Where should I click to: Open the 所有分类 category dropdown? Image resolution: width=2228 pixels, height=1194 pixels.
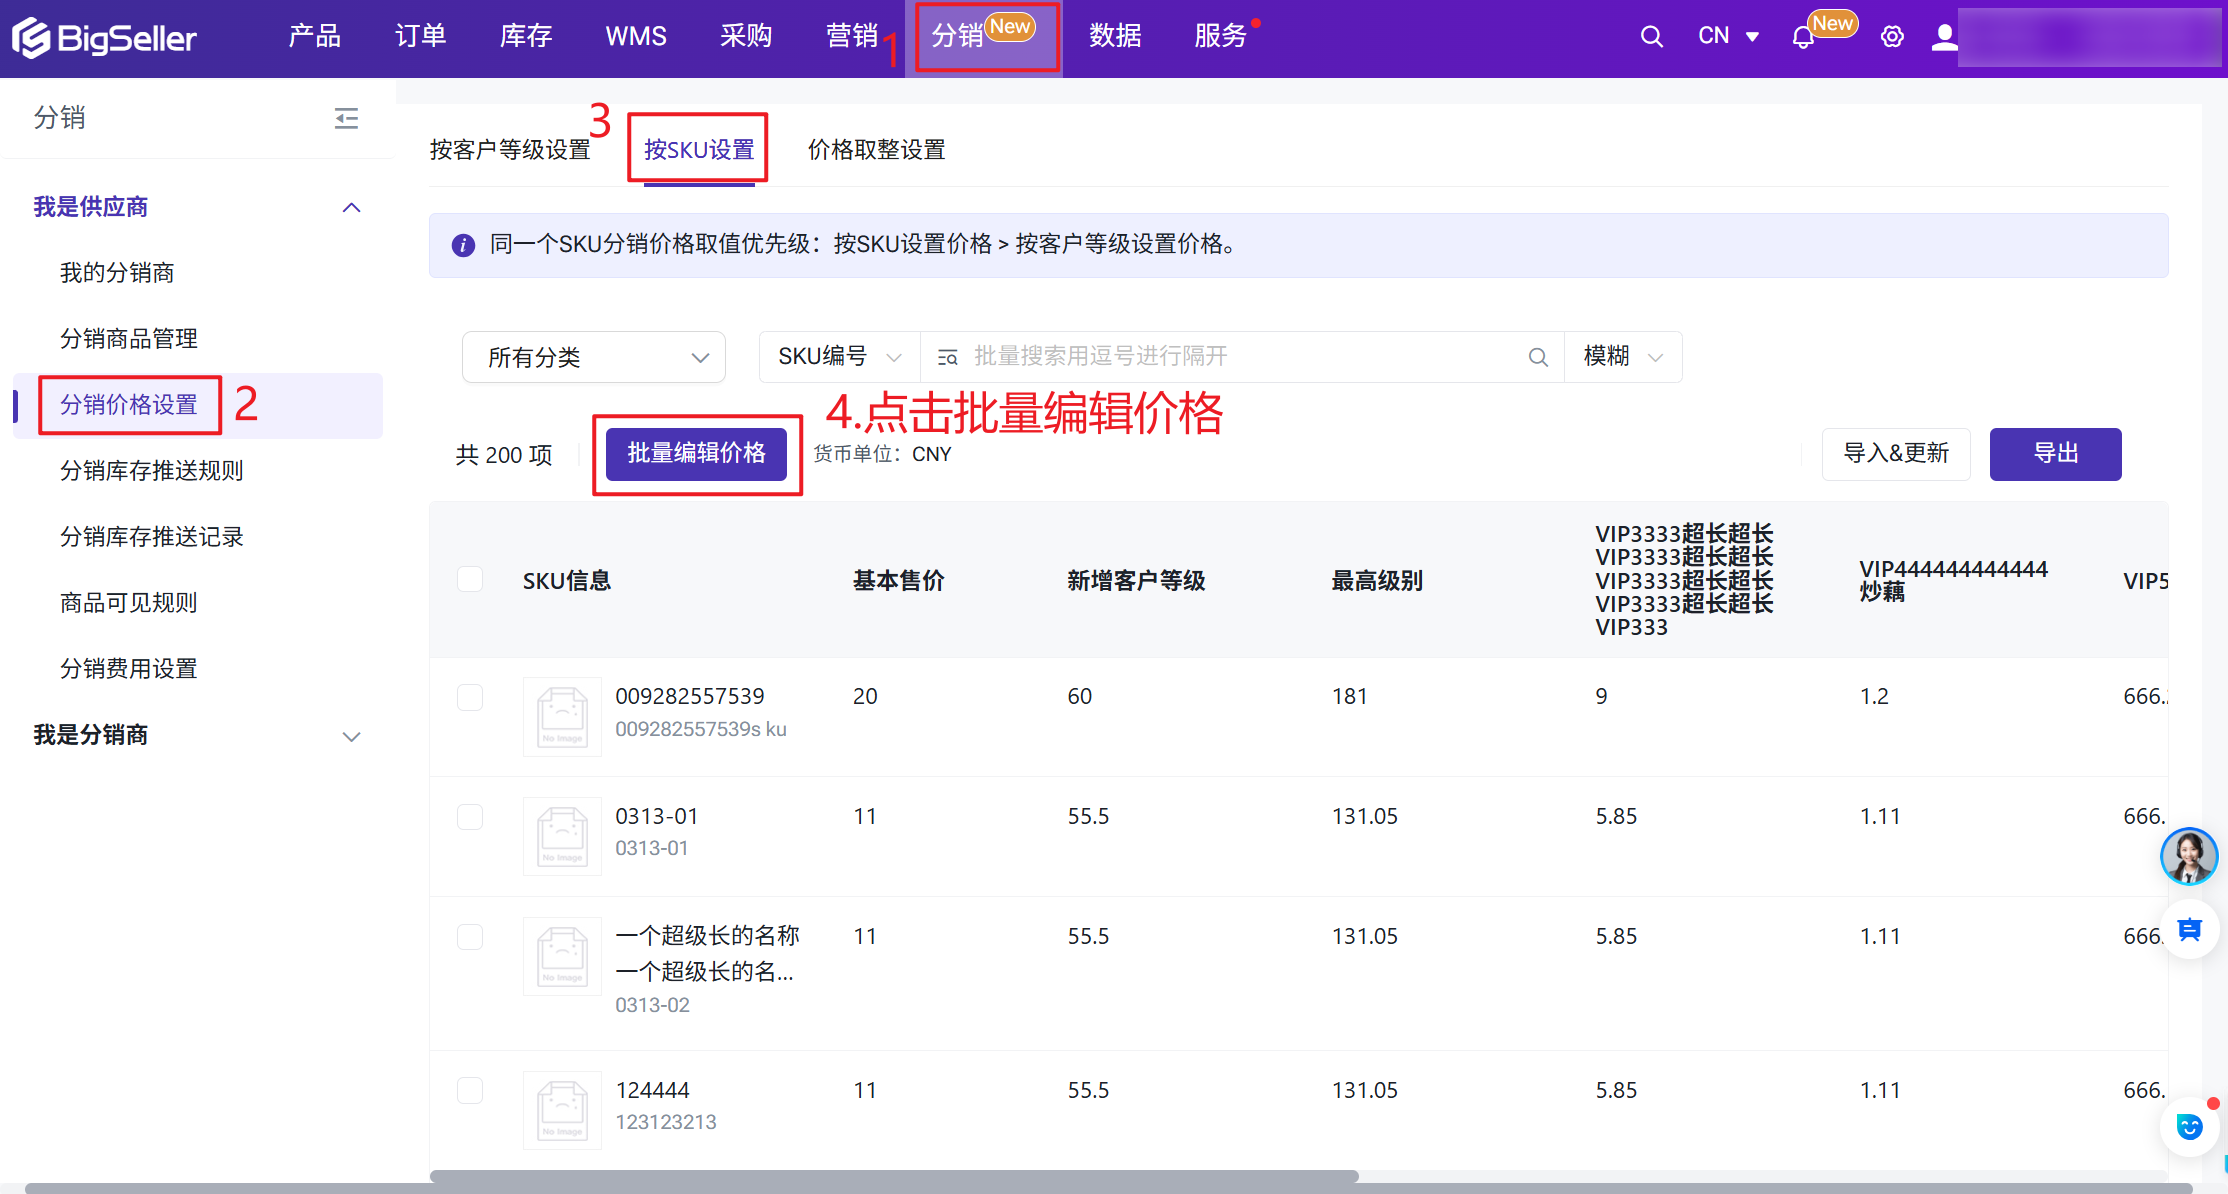(x=594, y=357)
